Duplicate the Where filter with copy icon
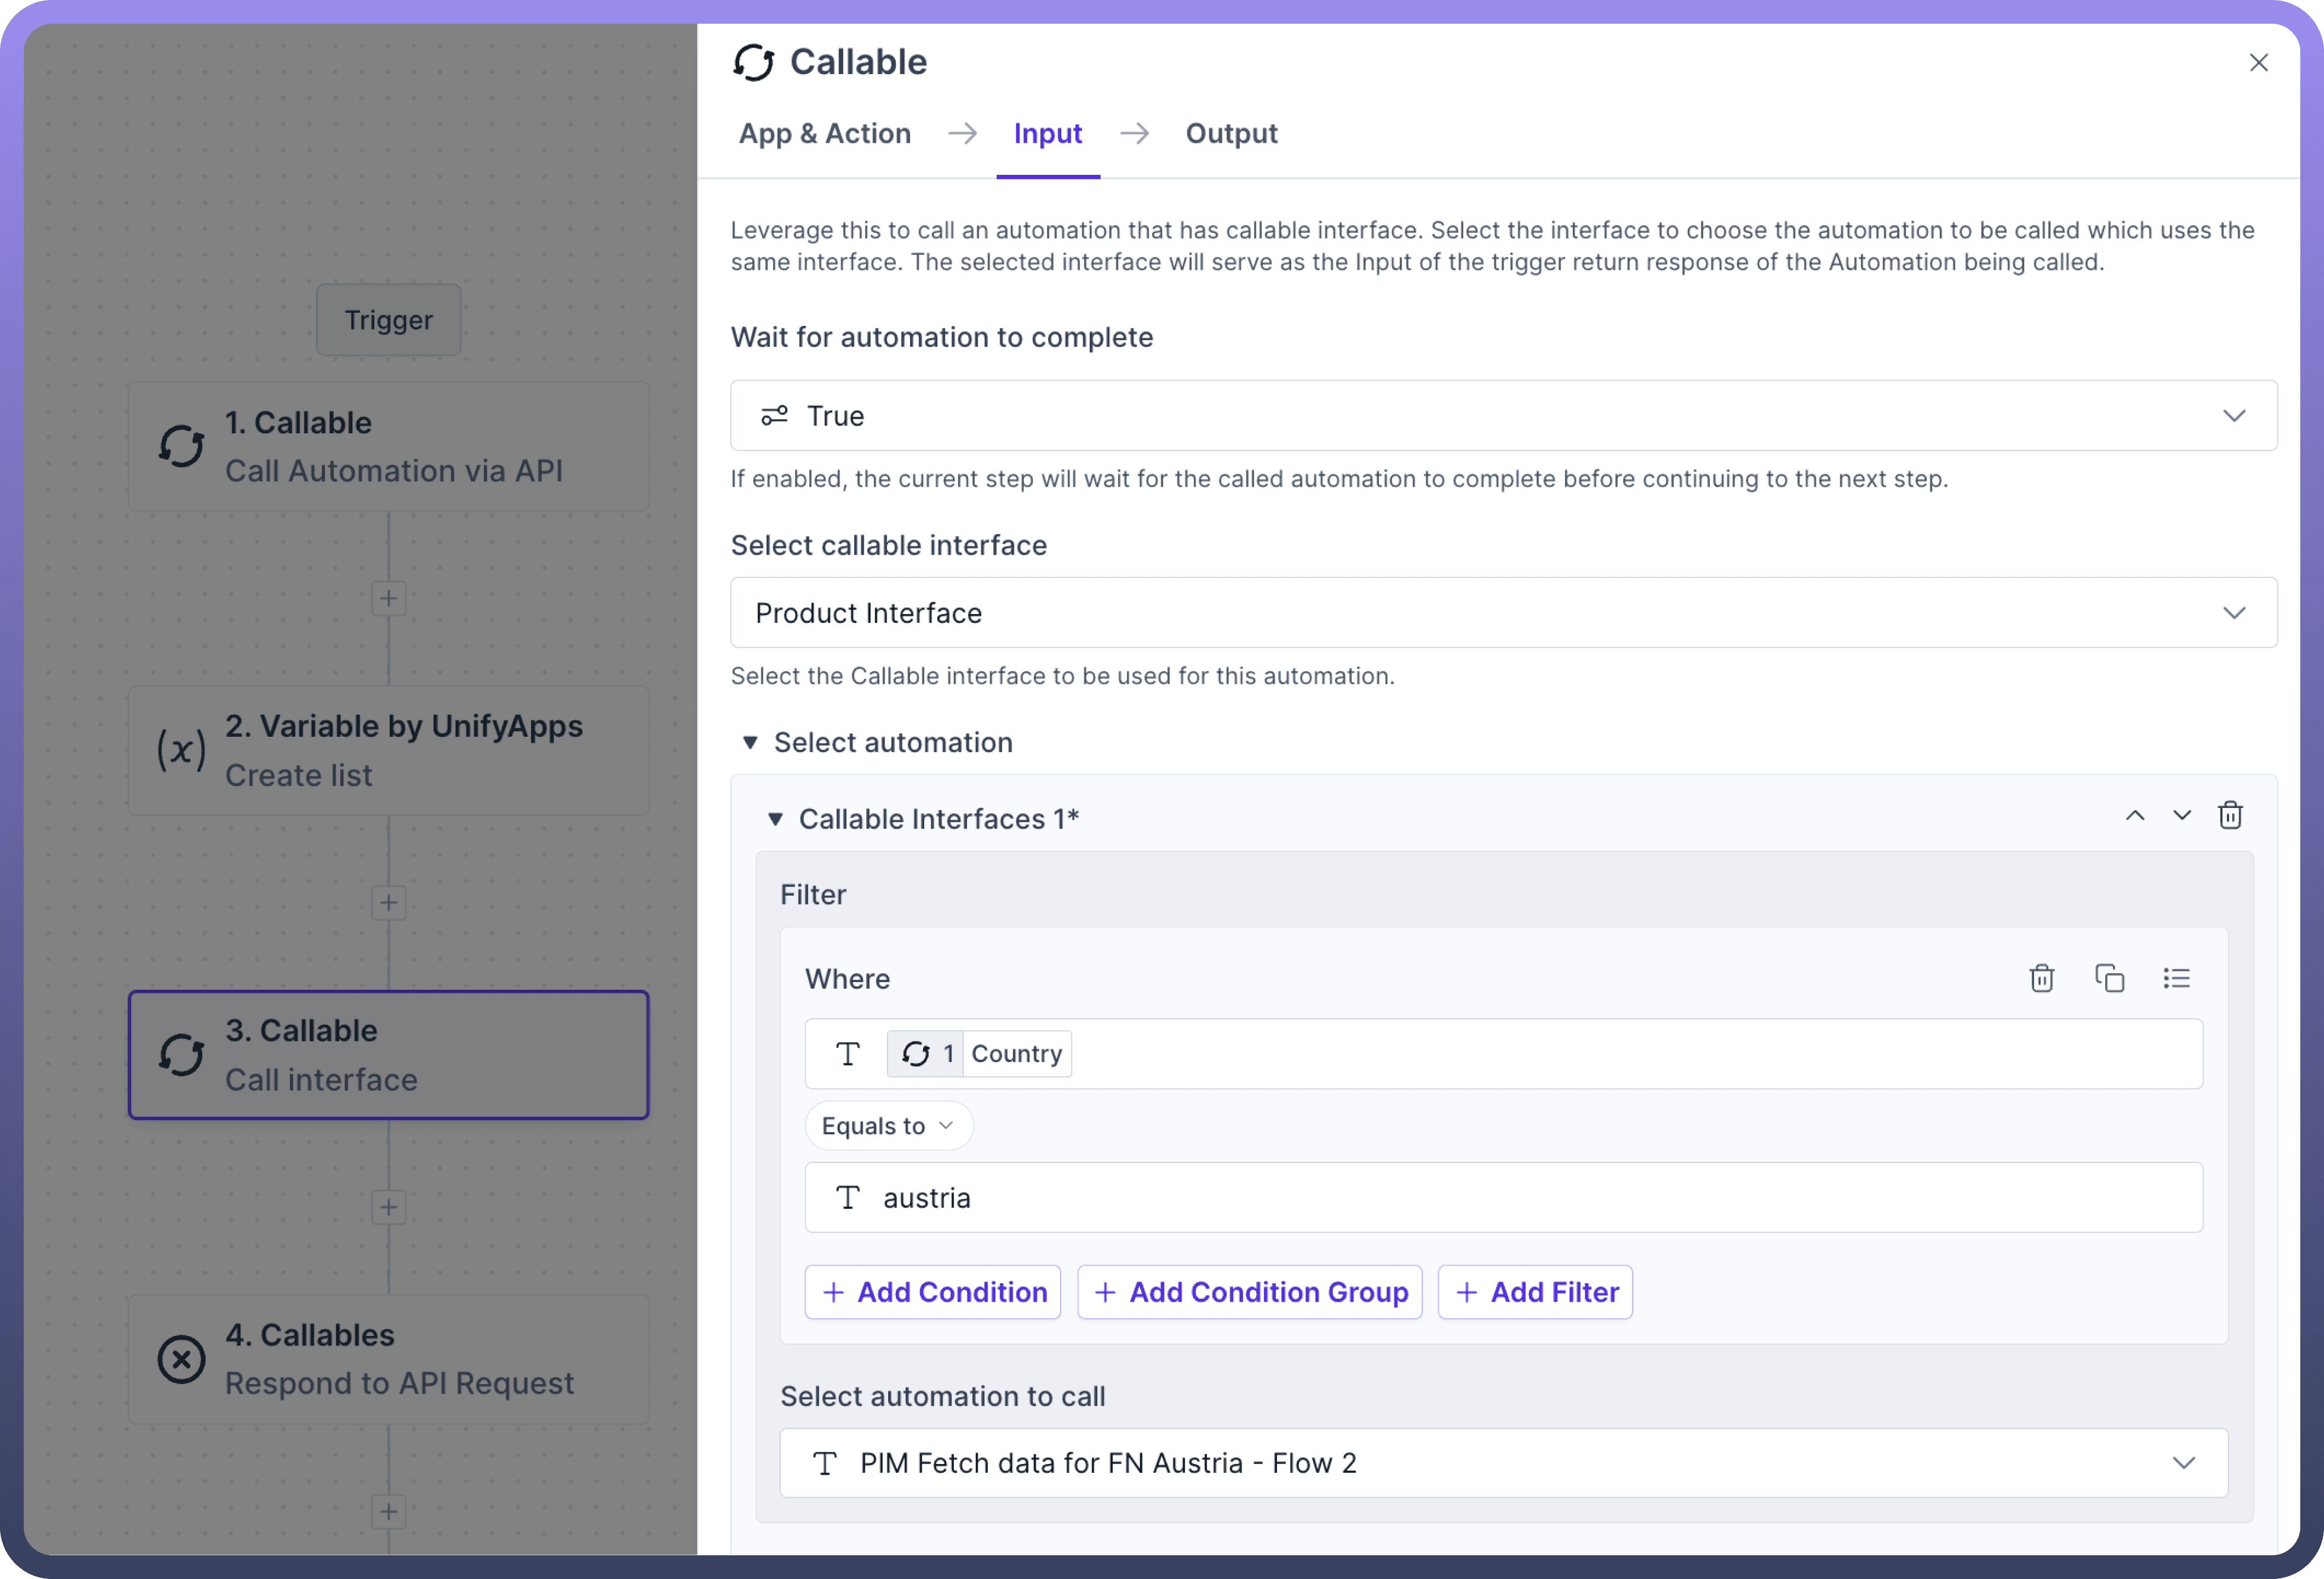The image size is (2324, 1579). (x=2109, y=978)
